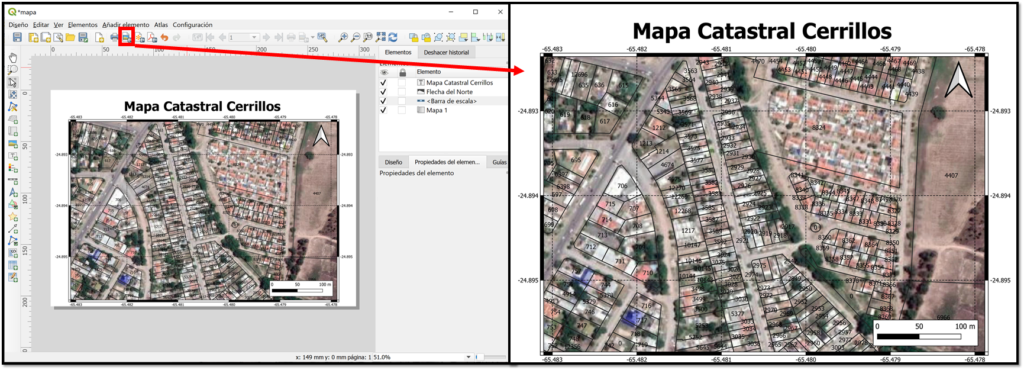
Task: Click the redo arrow icon
Action: (176, 37)
